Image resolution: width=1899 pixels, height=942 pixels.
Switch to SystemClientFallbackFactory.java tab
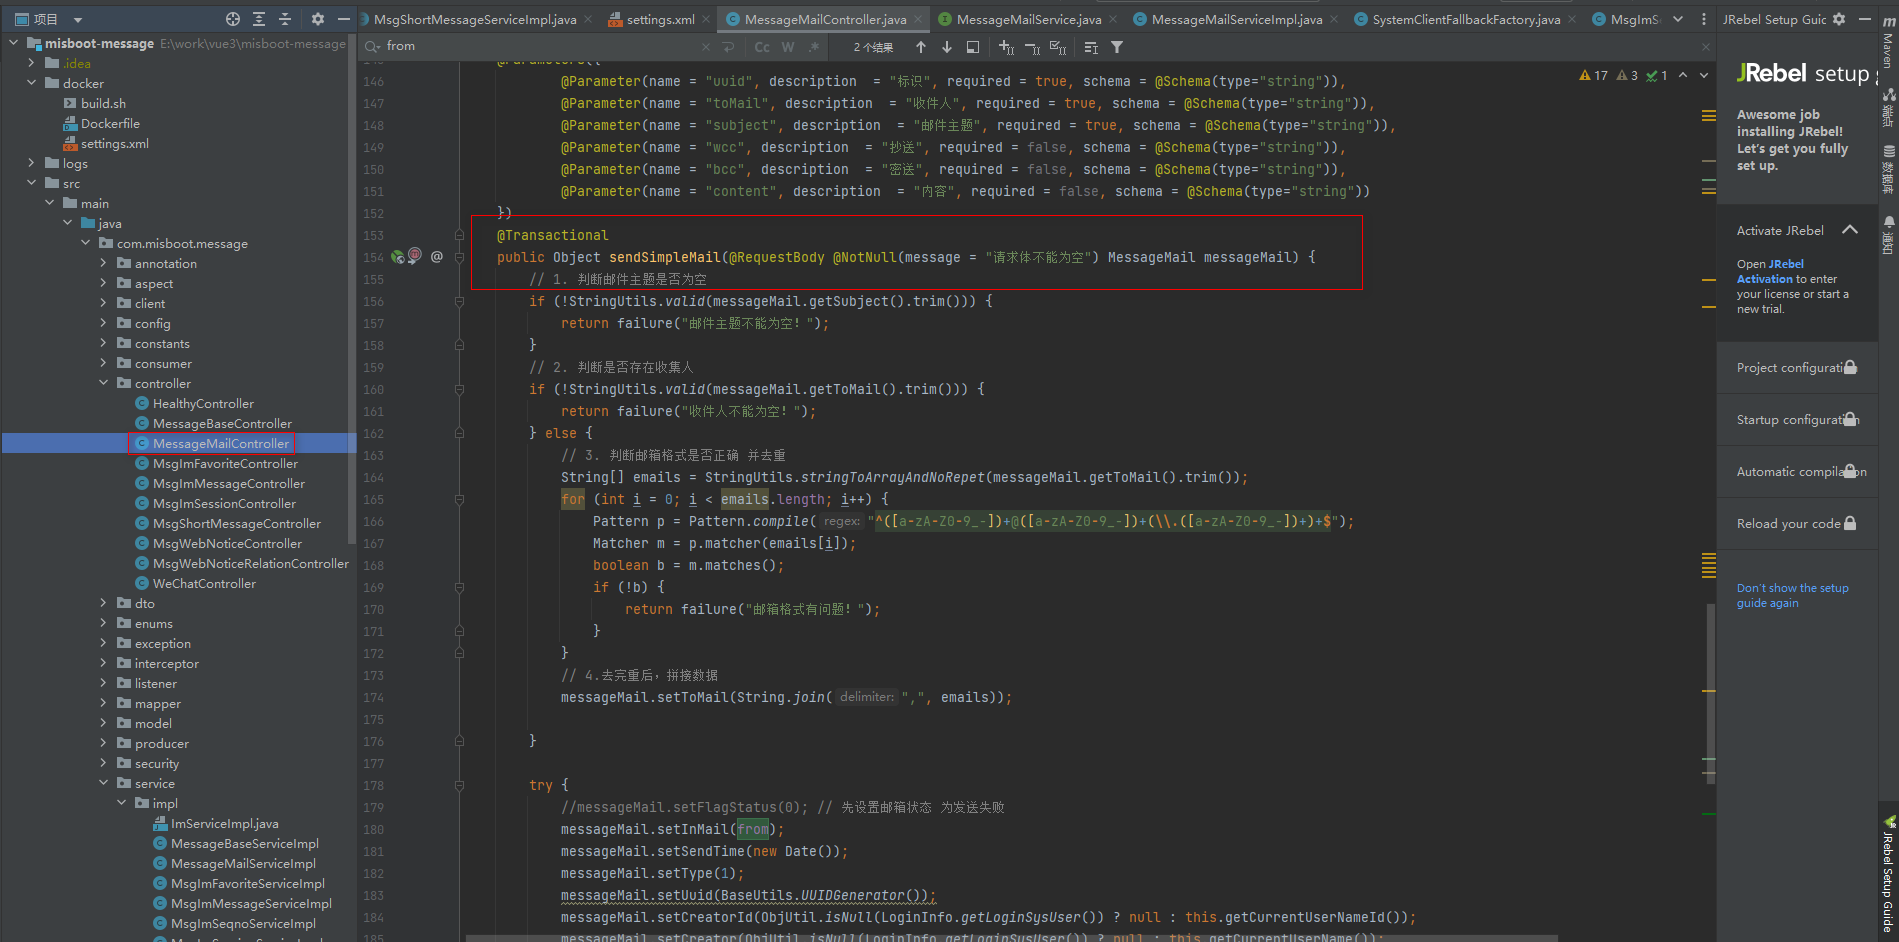1466,19
